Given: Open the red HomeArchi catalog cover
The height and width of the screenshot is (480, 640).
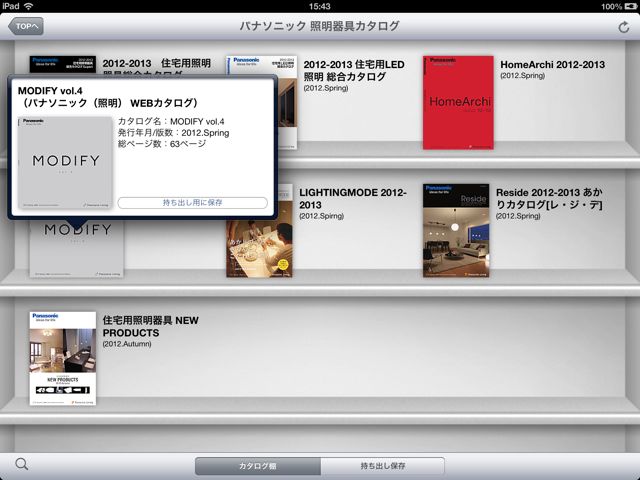Looking at the screenshot, I should [458, 102].
